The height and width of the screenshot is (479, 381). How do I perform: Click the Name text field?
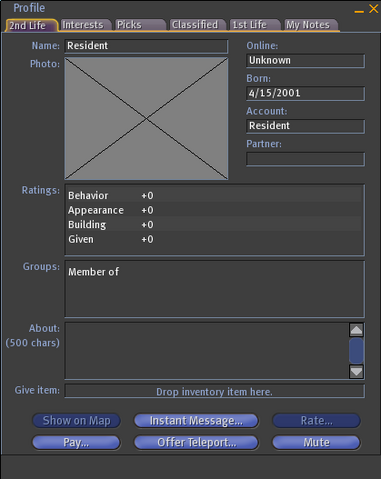[146, 46]
